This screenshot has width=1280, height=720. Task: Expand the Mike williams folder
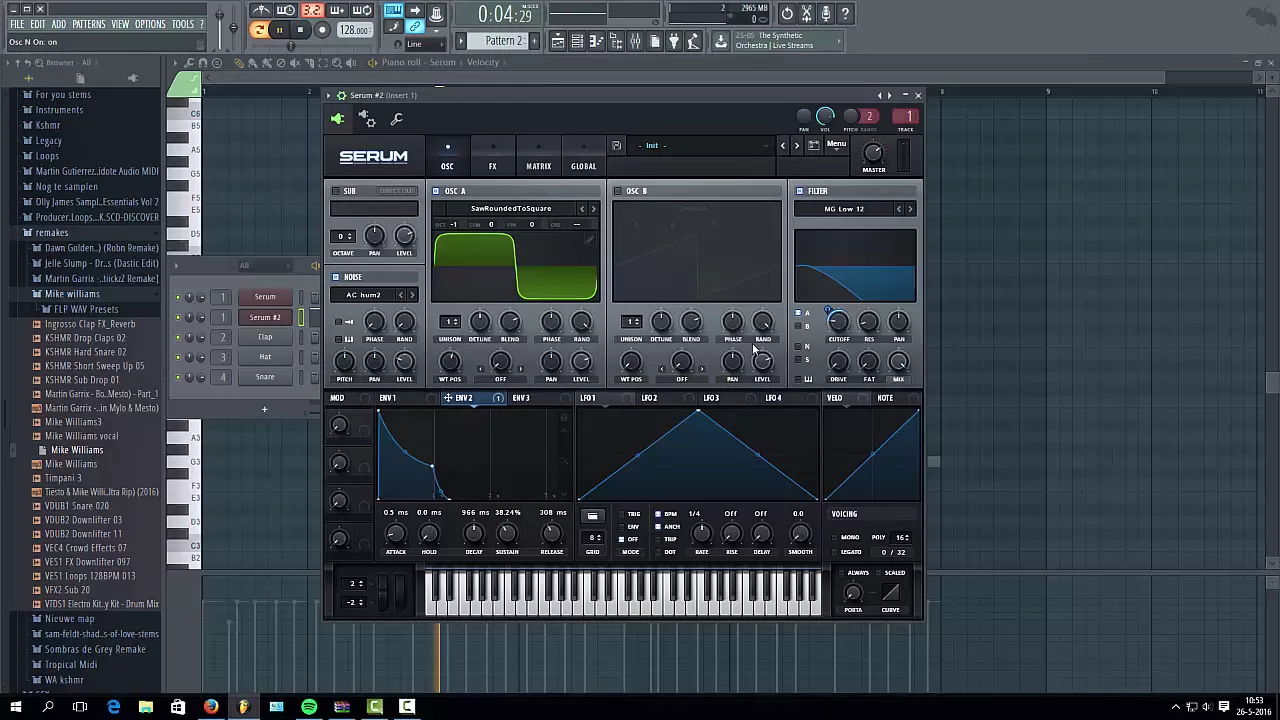pos(72,294)
